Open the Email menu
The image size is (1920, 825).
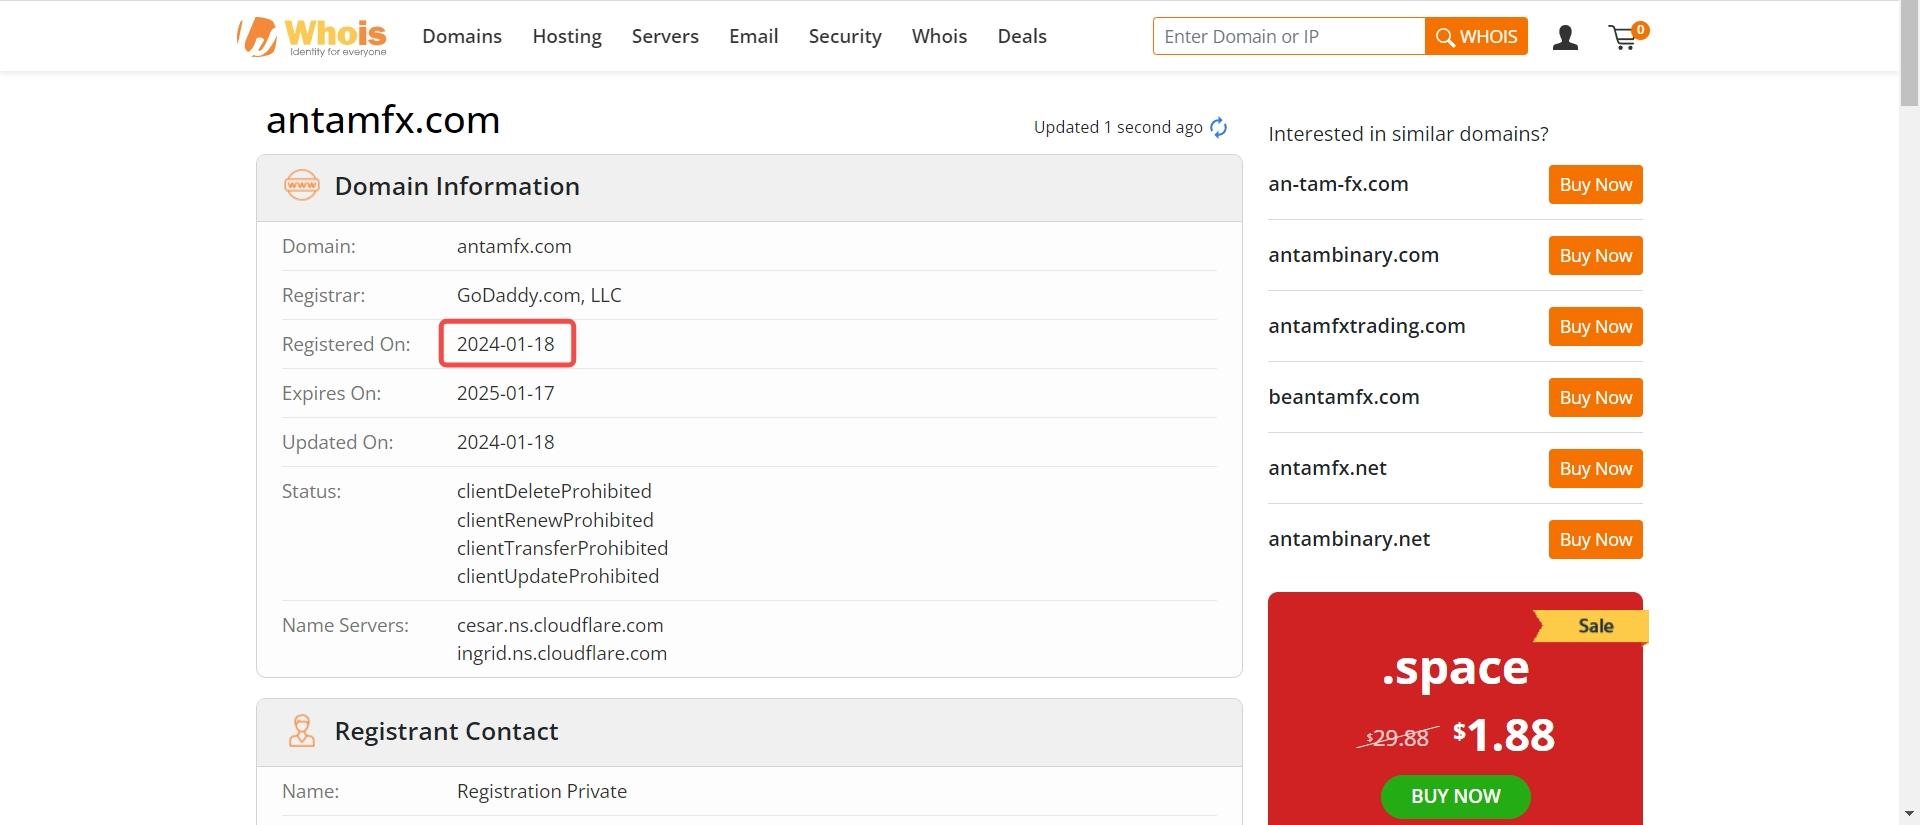pos(753,36)
